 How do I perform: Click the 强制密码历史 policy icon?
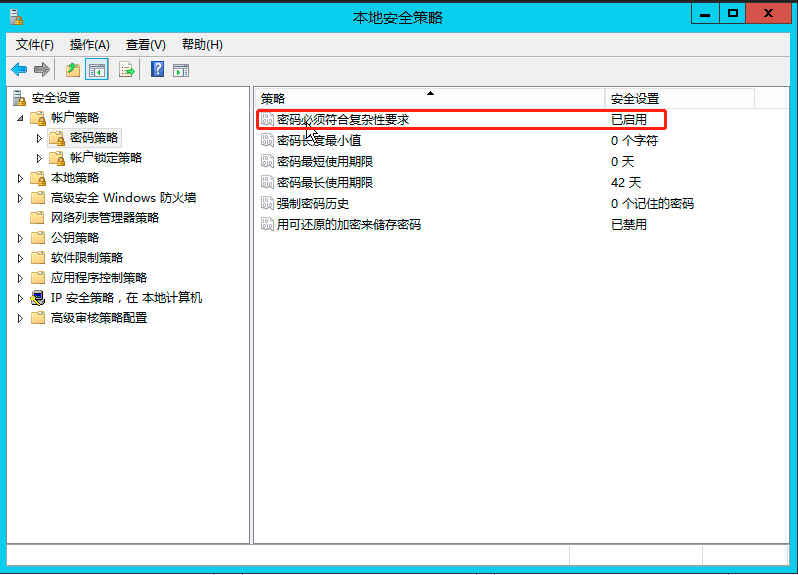267,204
